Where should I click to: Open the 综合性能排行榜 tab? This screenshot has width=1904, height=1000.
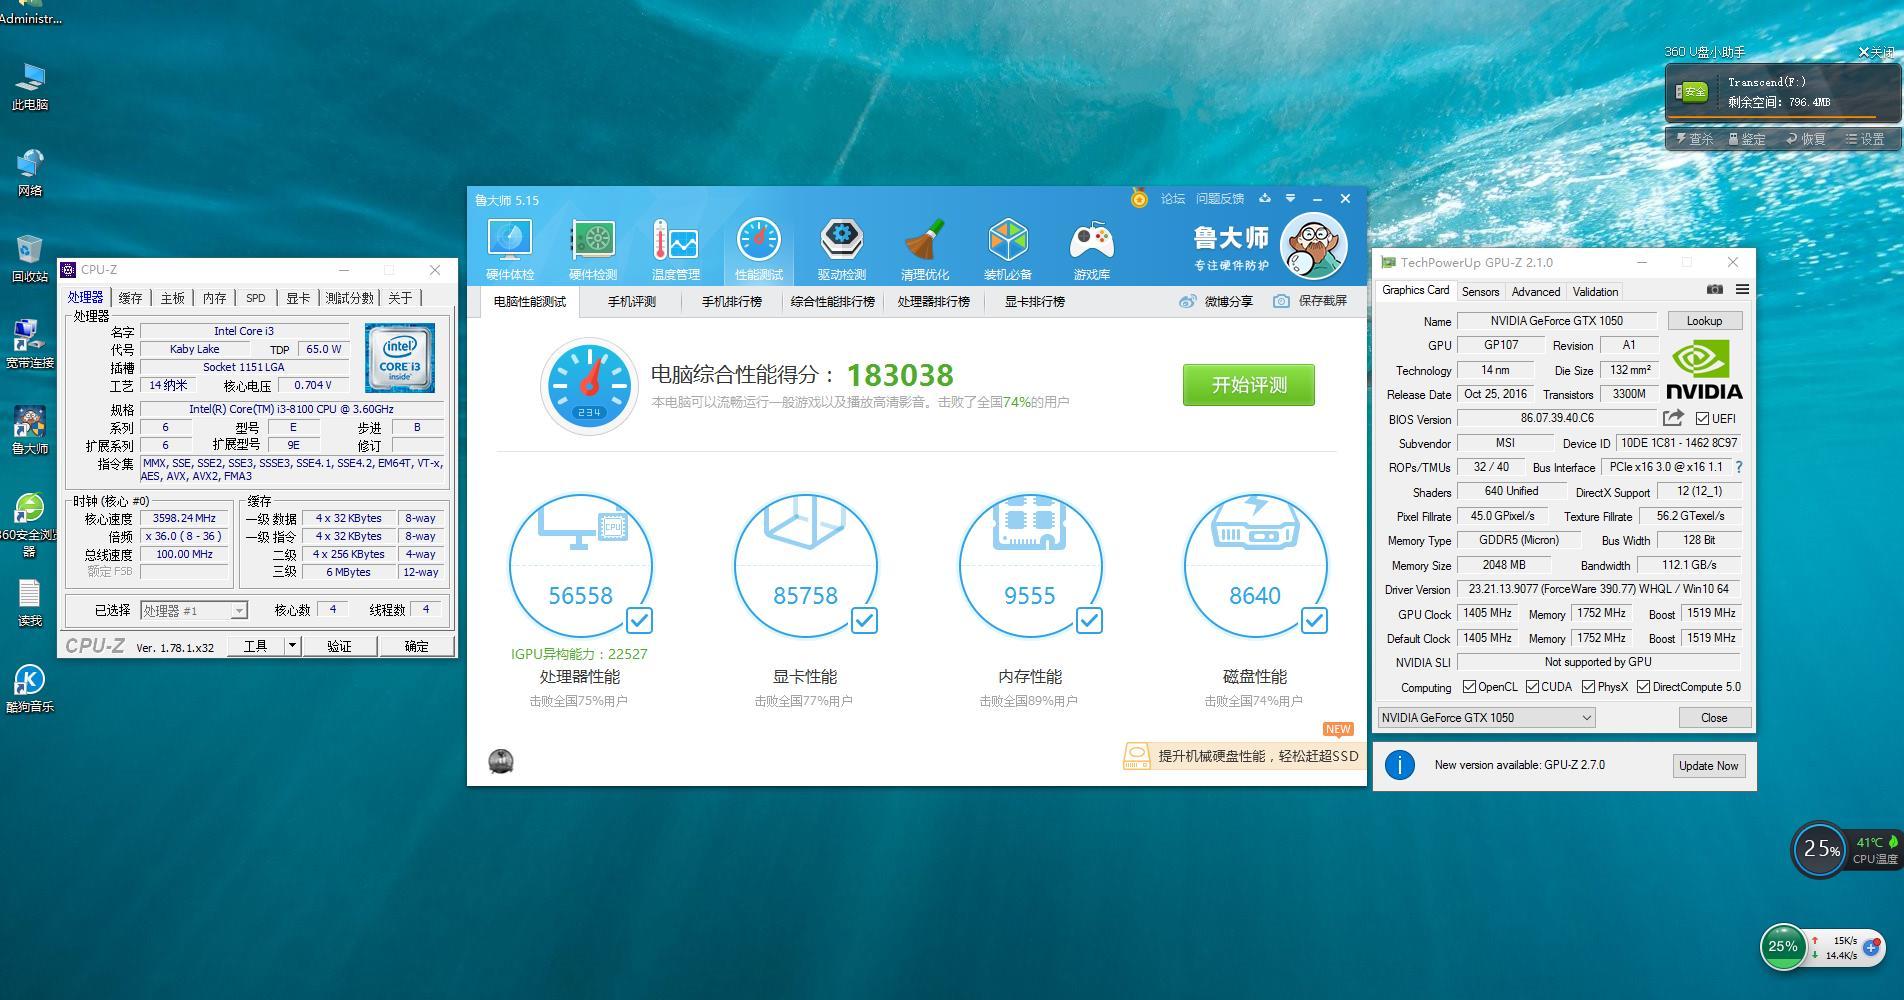832,301
